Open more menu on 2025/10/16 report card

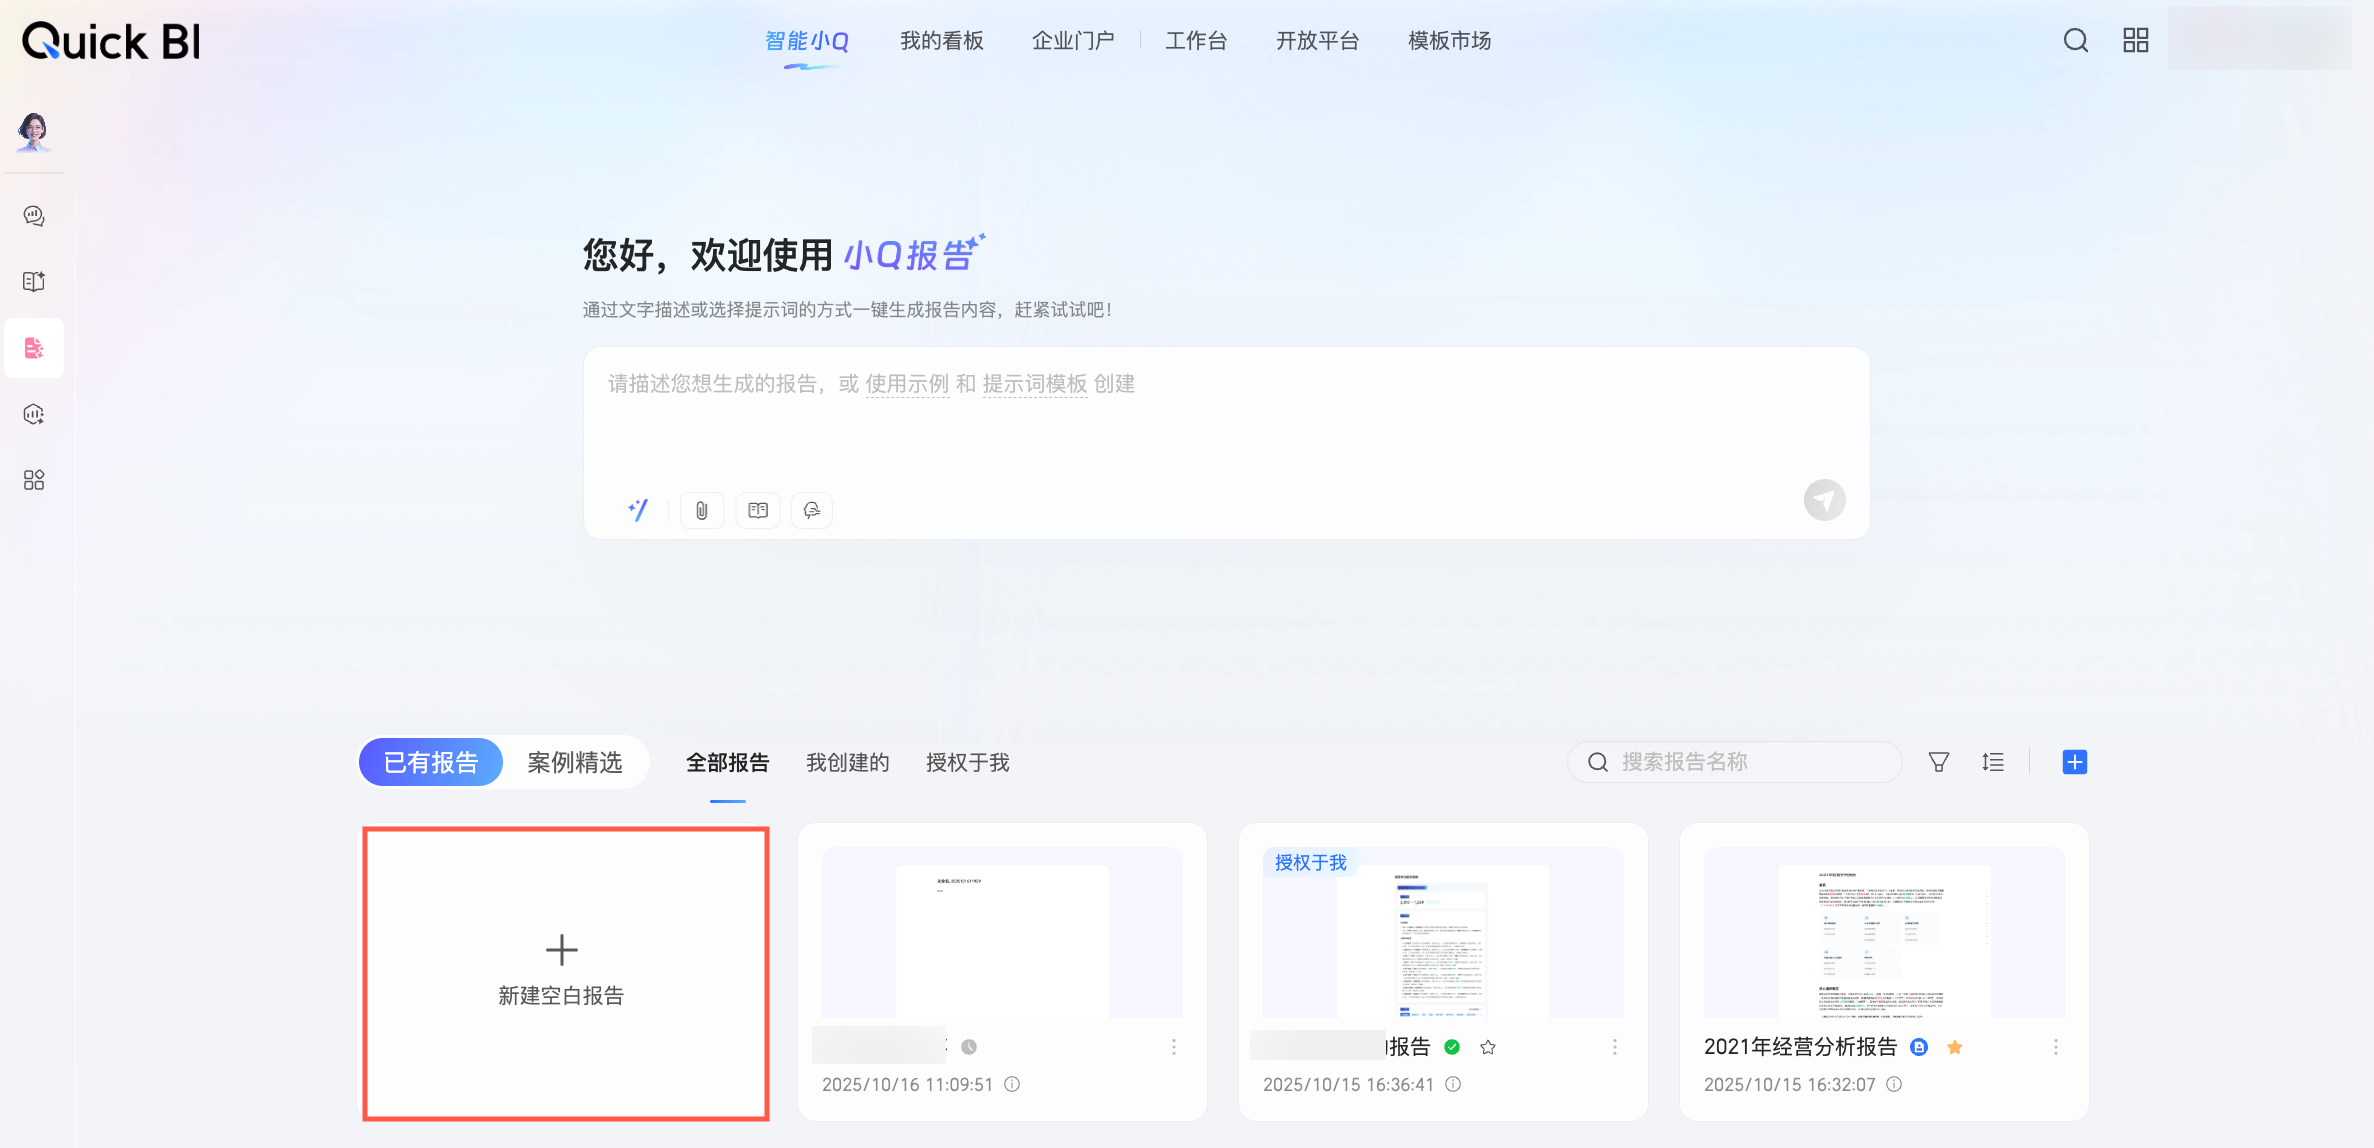1173,1047
